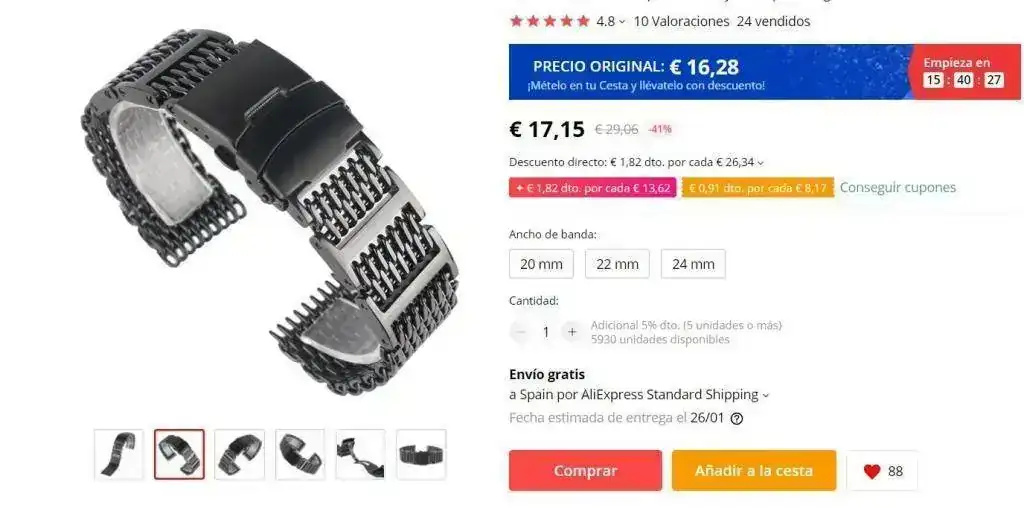Select the 20 mm band width option
Image resolution: width=1024 pixels, height=508 pixels.
point(541,264)
